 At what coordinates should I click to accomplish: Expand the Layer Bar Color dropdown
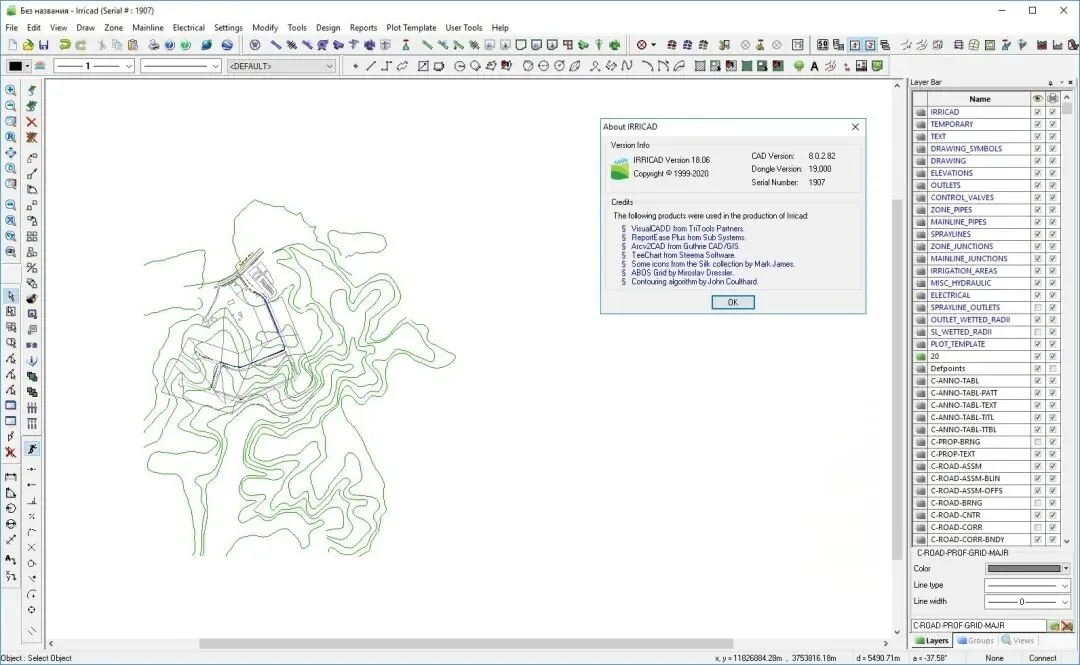pos(1066,569)
